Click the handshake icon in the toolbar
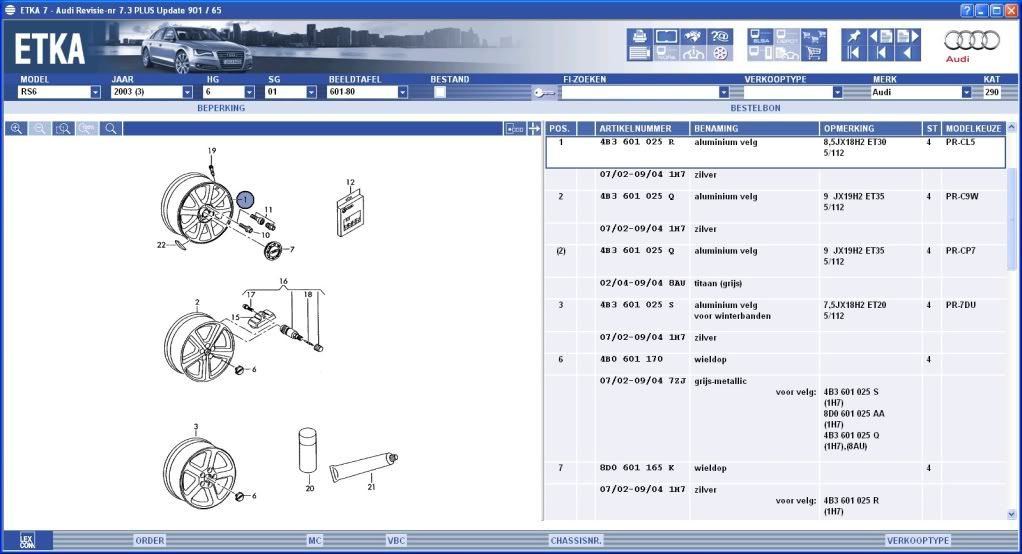Screen dimensions: 1022x554 pyautogui.click(x=692, y=36)
